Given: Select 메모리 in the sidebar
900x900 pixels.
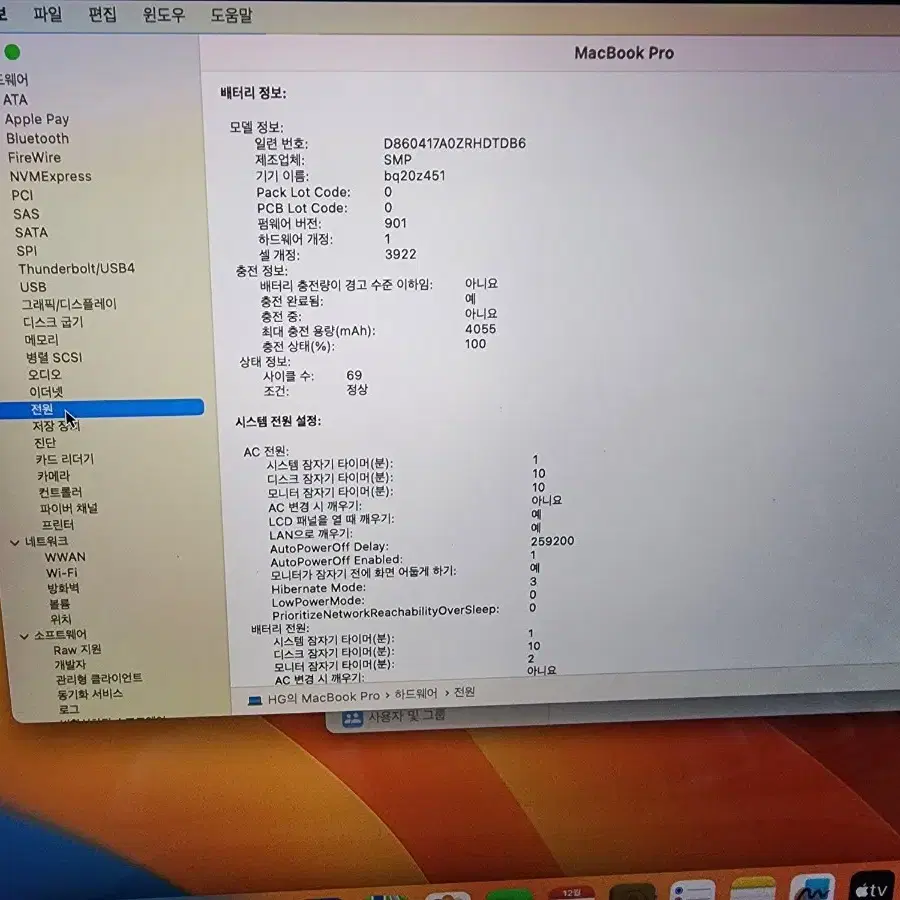Looking at the screenshot, I should pos(41,340).
